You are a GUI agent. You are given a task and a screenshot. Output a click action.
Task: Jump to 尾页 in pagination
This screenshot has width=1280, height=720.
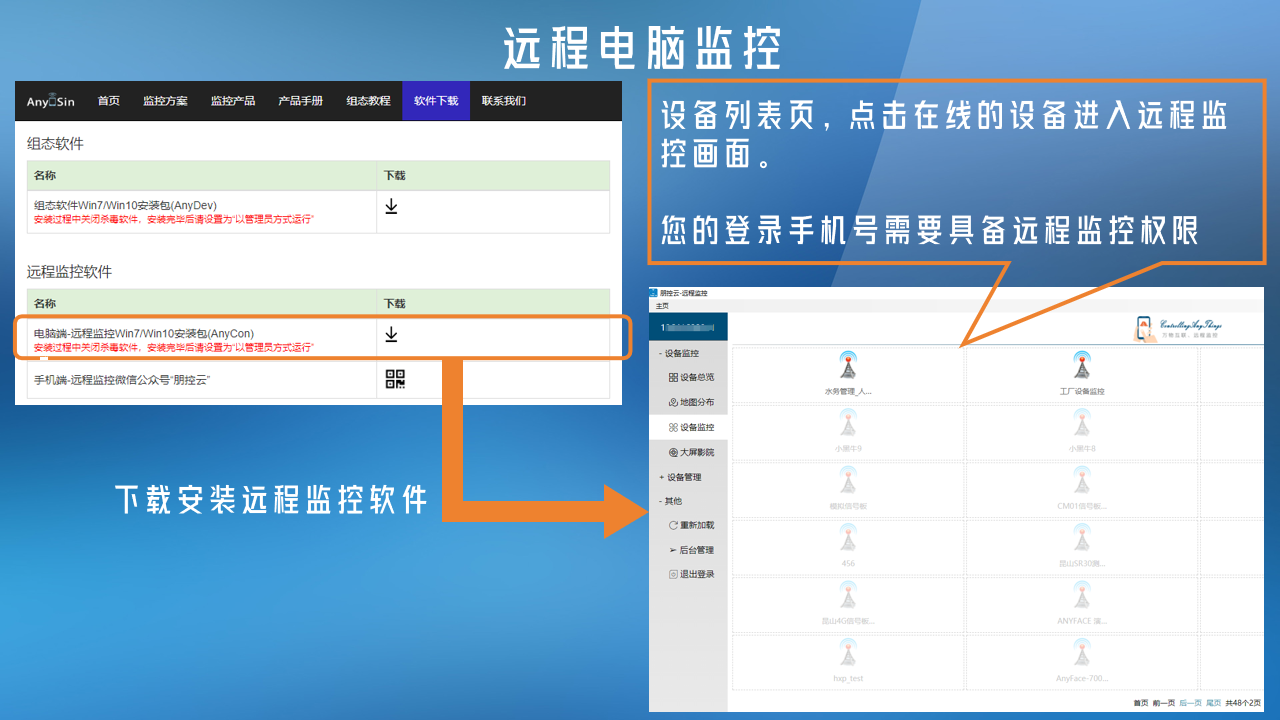1213,703
